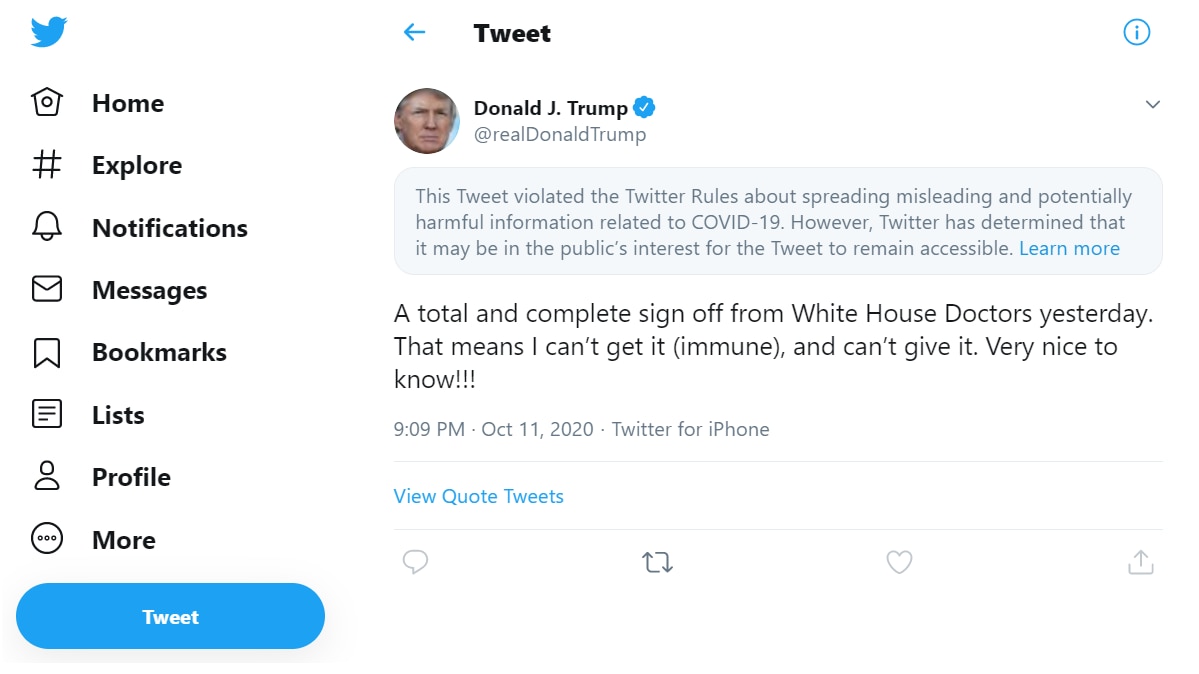Open the Notifications bell icon

[47, 228]
